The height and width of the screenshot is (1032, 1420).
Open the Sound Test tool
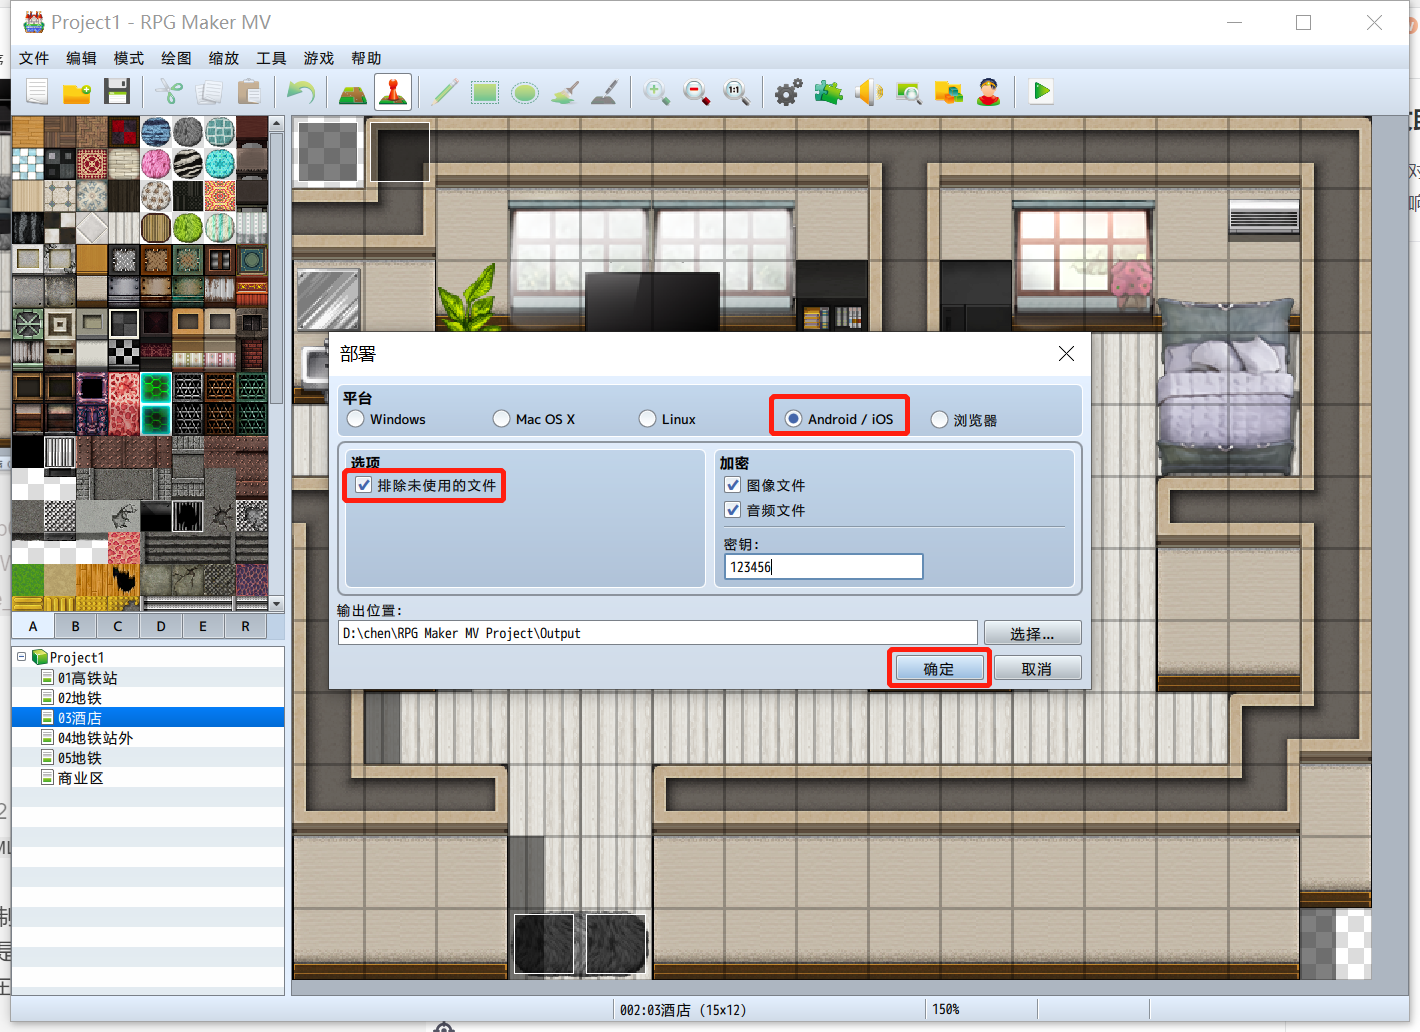pos(868,92)
